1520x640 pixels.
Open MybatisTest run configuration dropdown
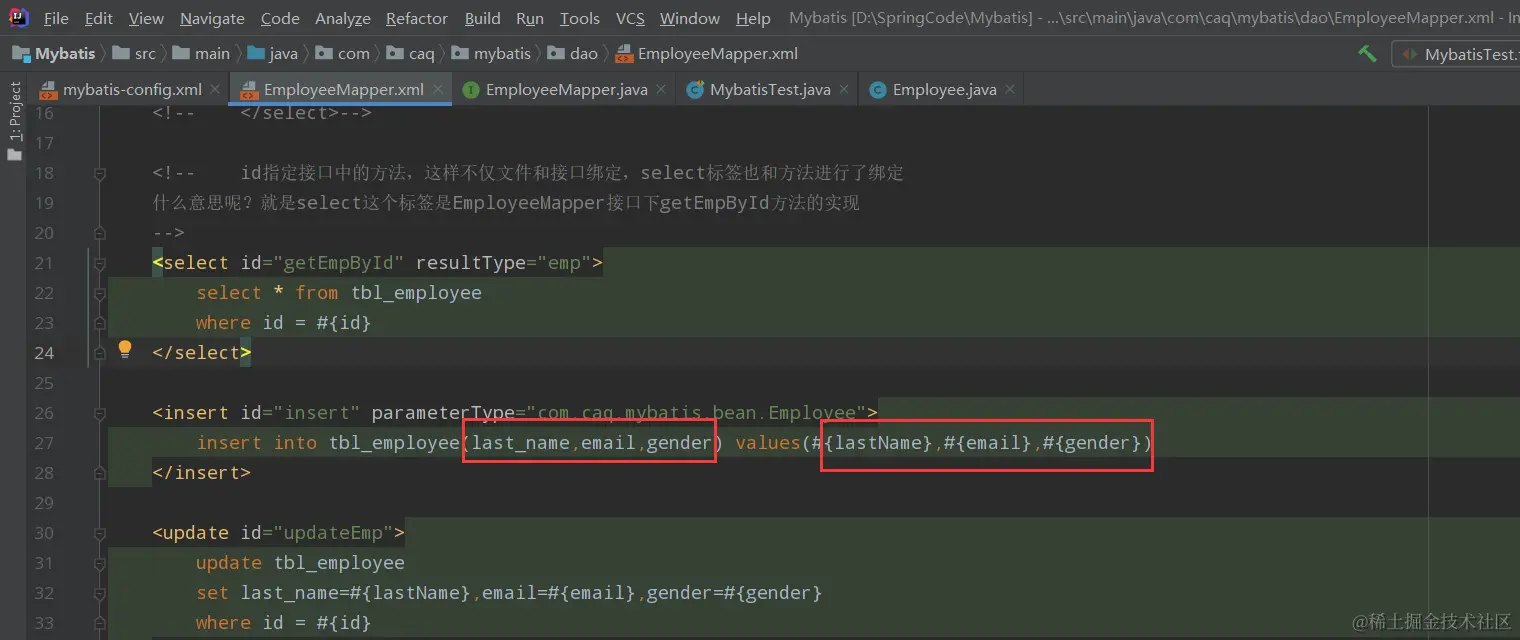click(1458, 54)
